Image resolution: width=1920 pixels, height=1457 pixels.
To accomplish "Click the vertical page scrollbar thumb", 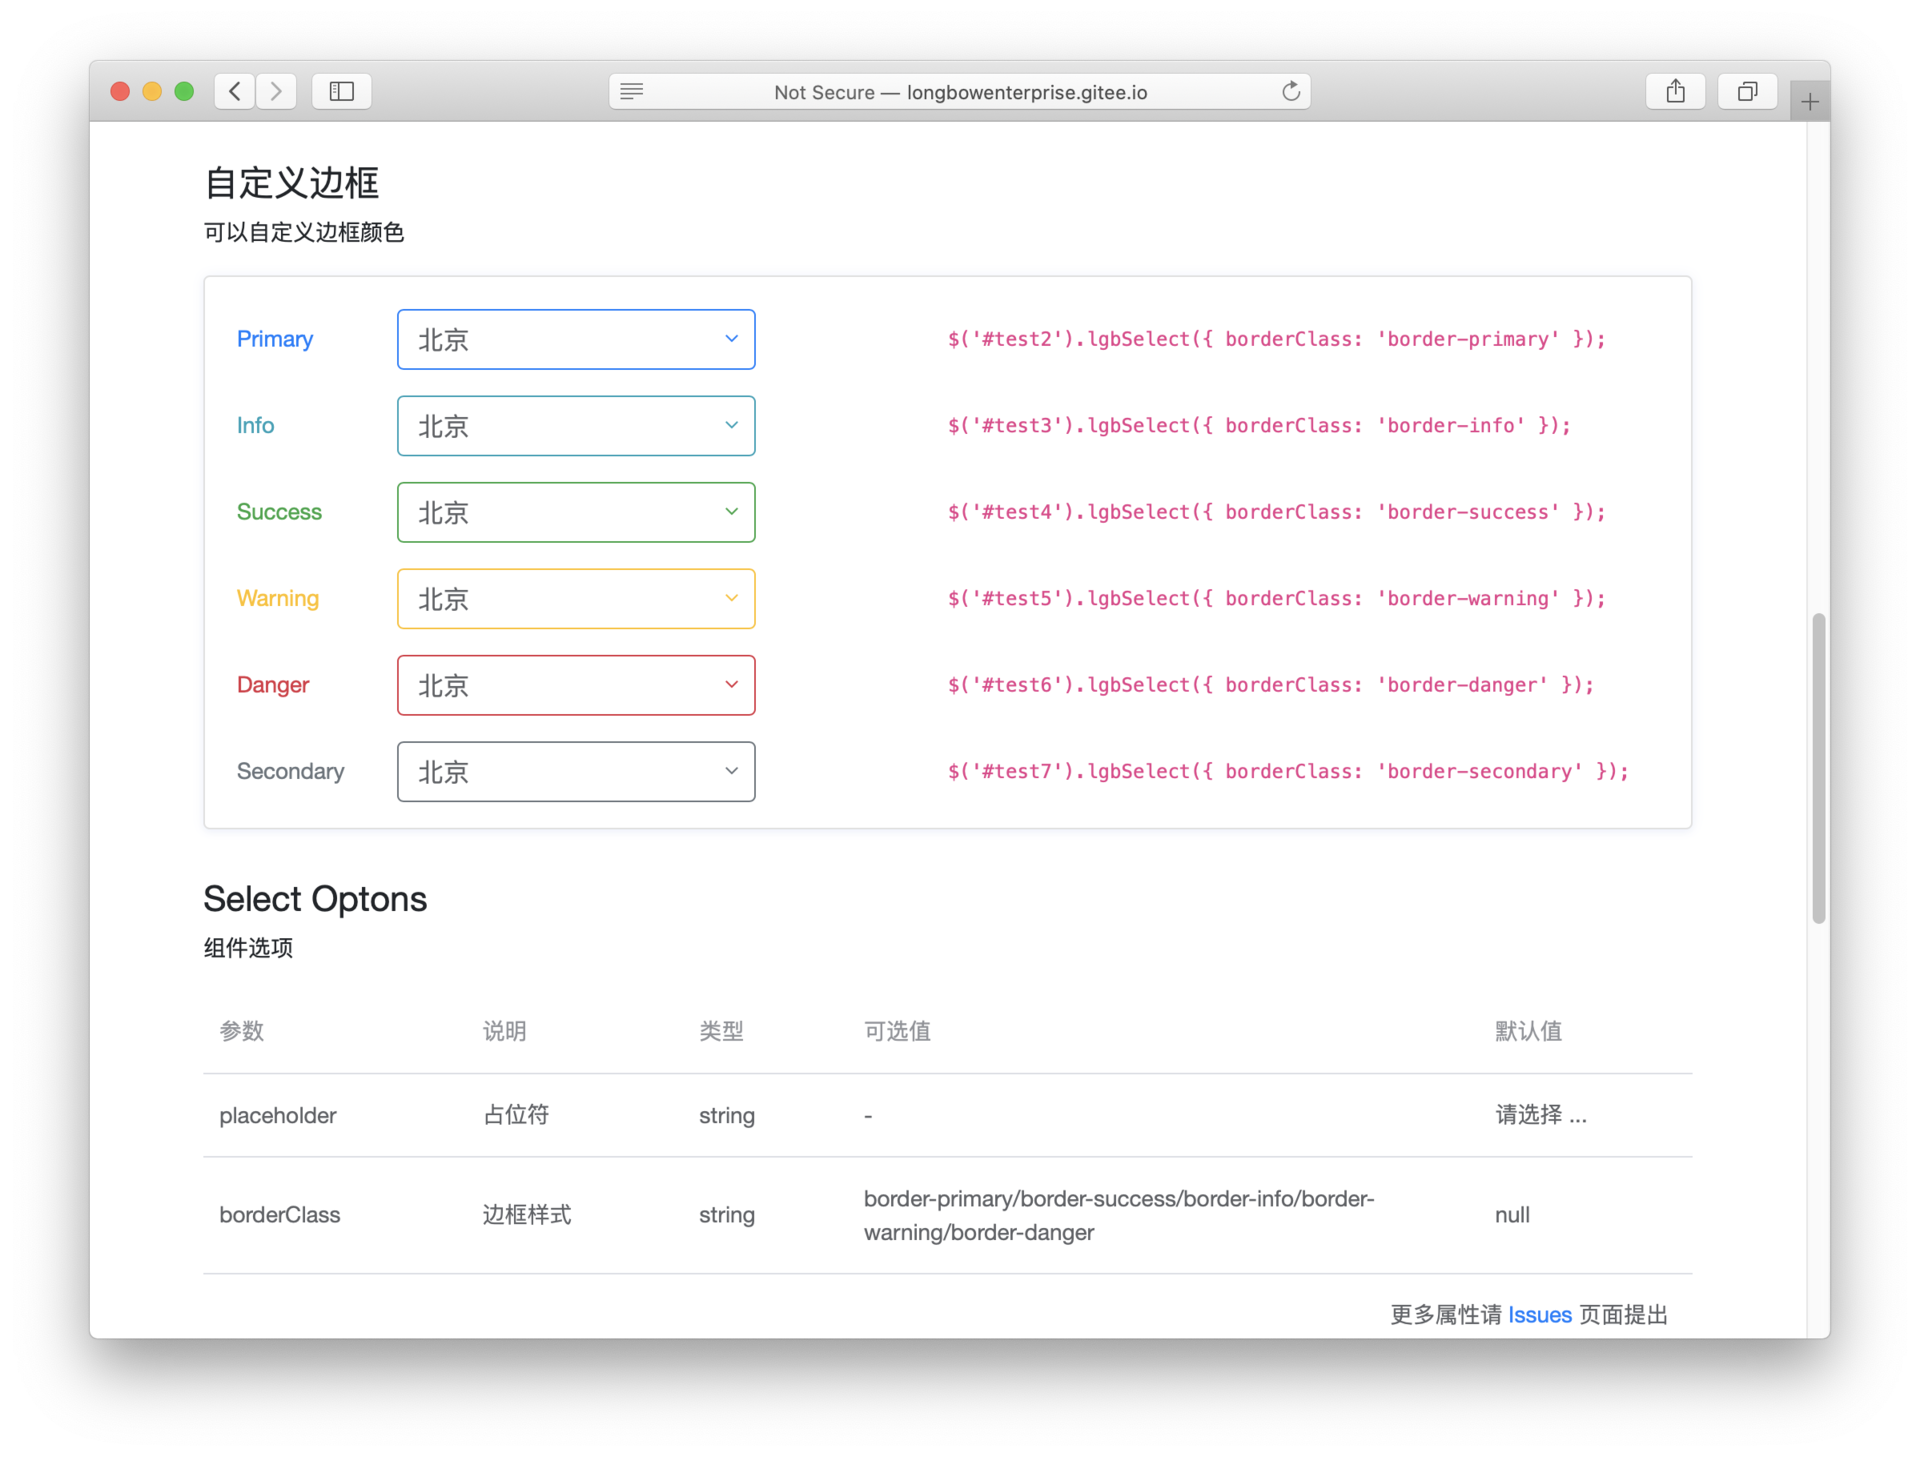I will (x=1818, y=768).
